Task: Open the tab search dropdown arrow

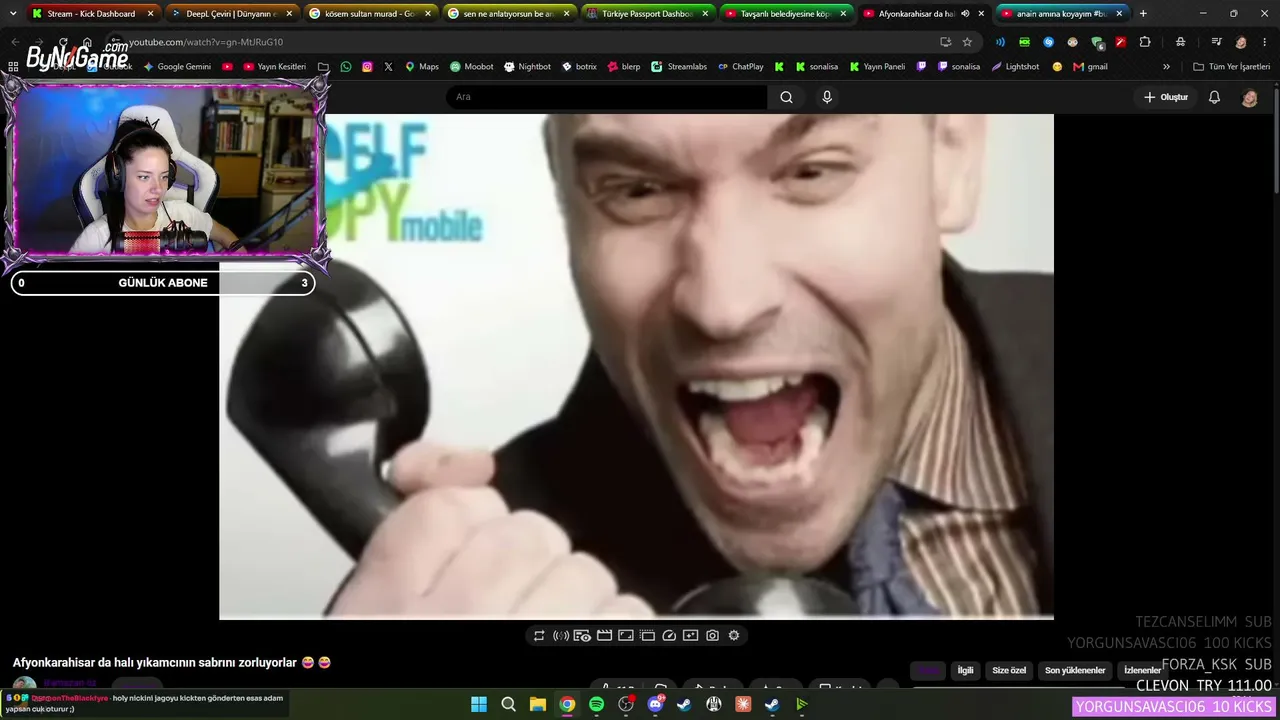Action: click(x=13, y=14)
